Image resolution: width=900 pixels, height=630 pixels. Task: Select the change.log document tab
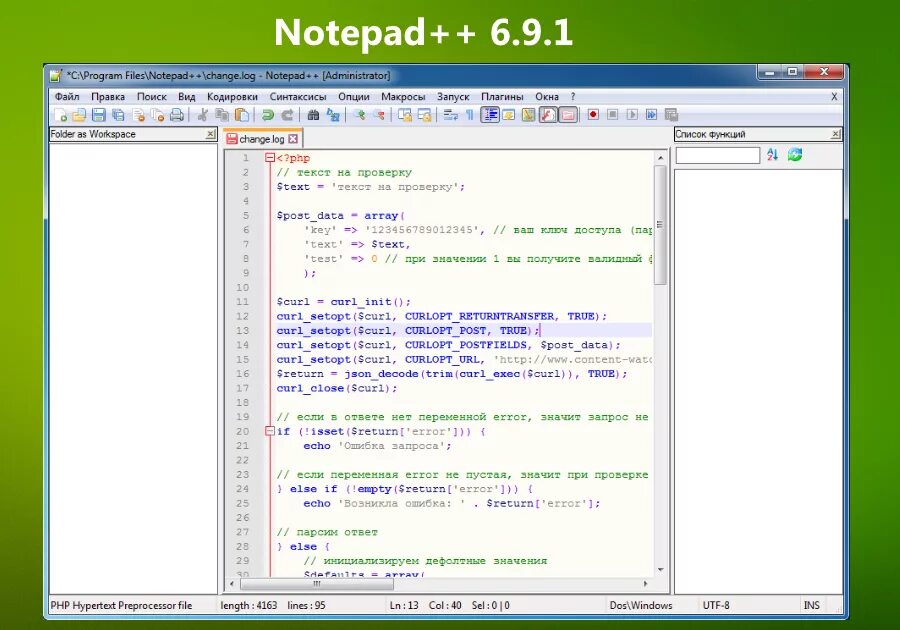(x=262, y=139)
